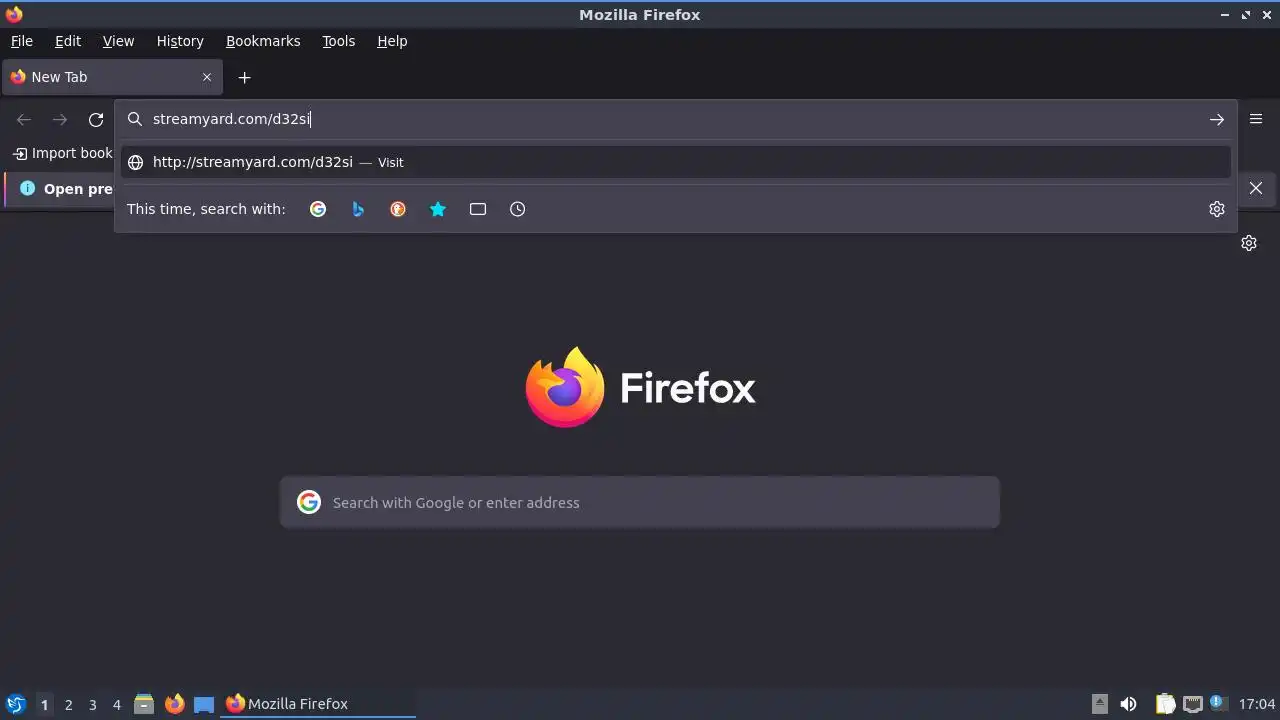Open network tray icon
This screenshot has height=720, width=1280.
1192,704
